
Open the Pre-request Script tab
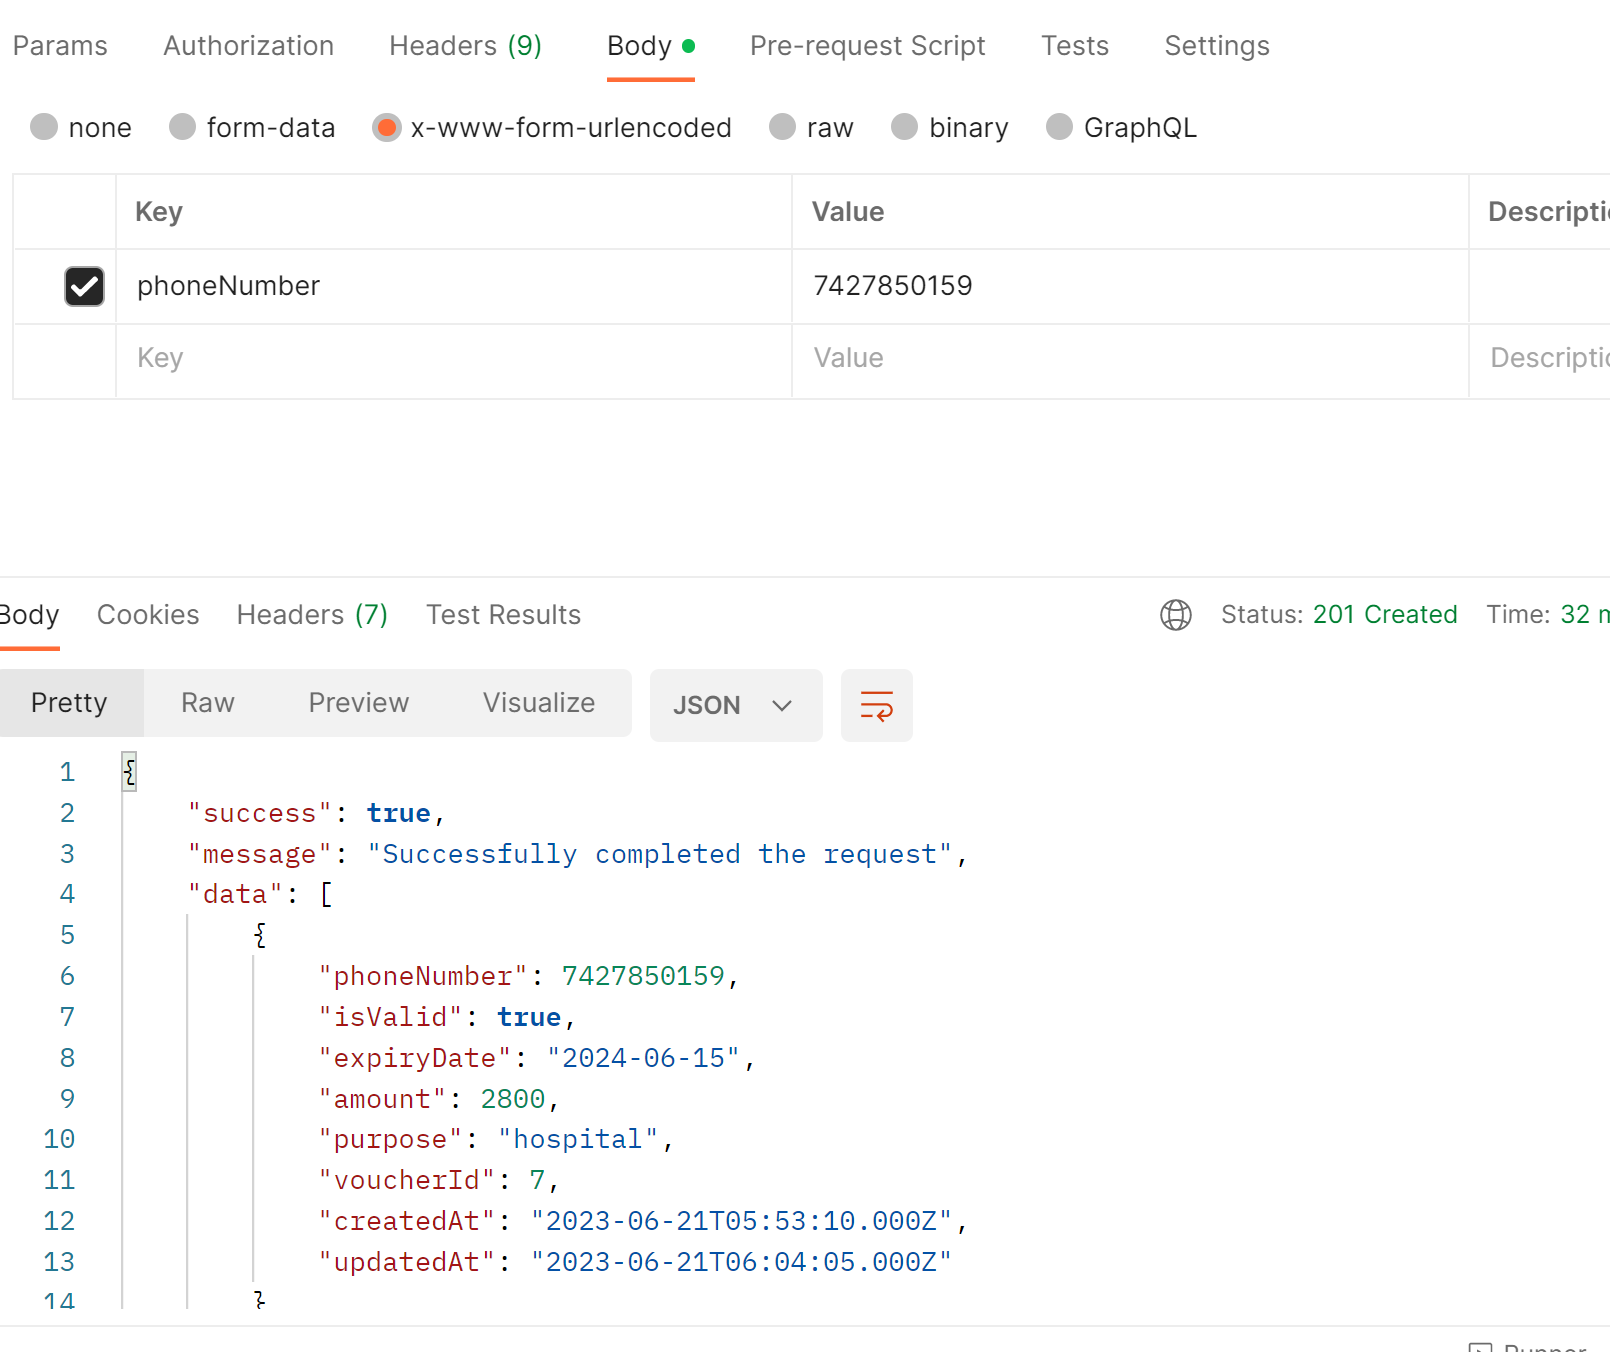867,45
